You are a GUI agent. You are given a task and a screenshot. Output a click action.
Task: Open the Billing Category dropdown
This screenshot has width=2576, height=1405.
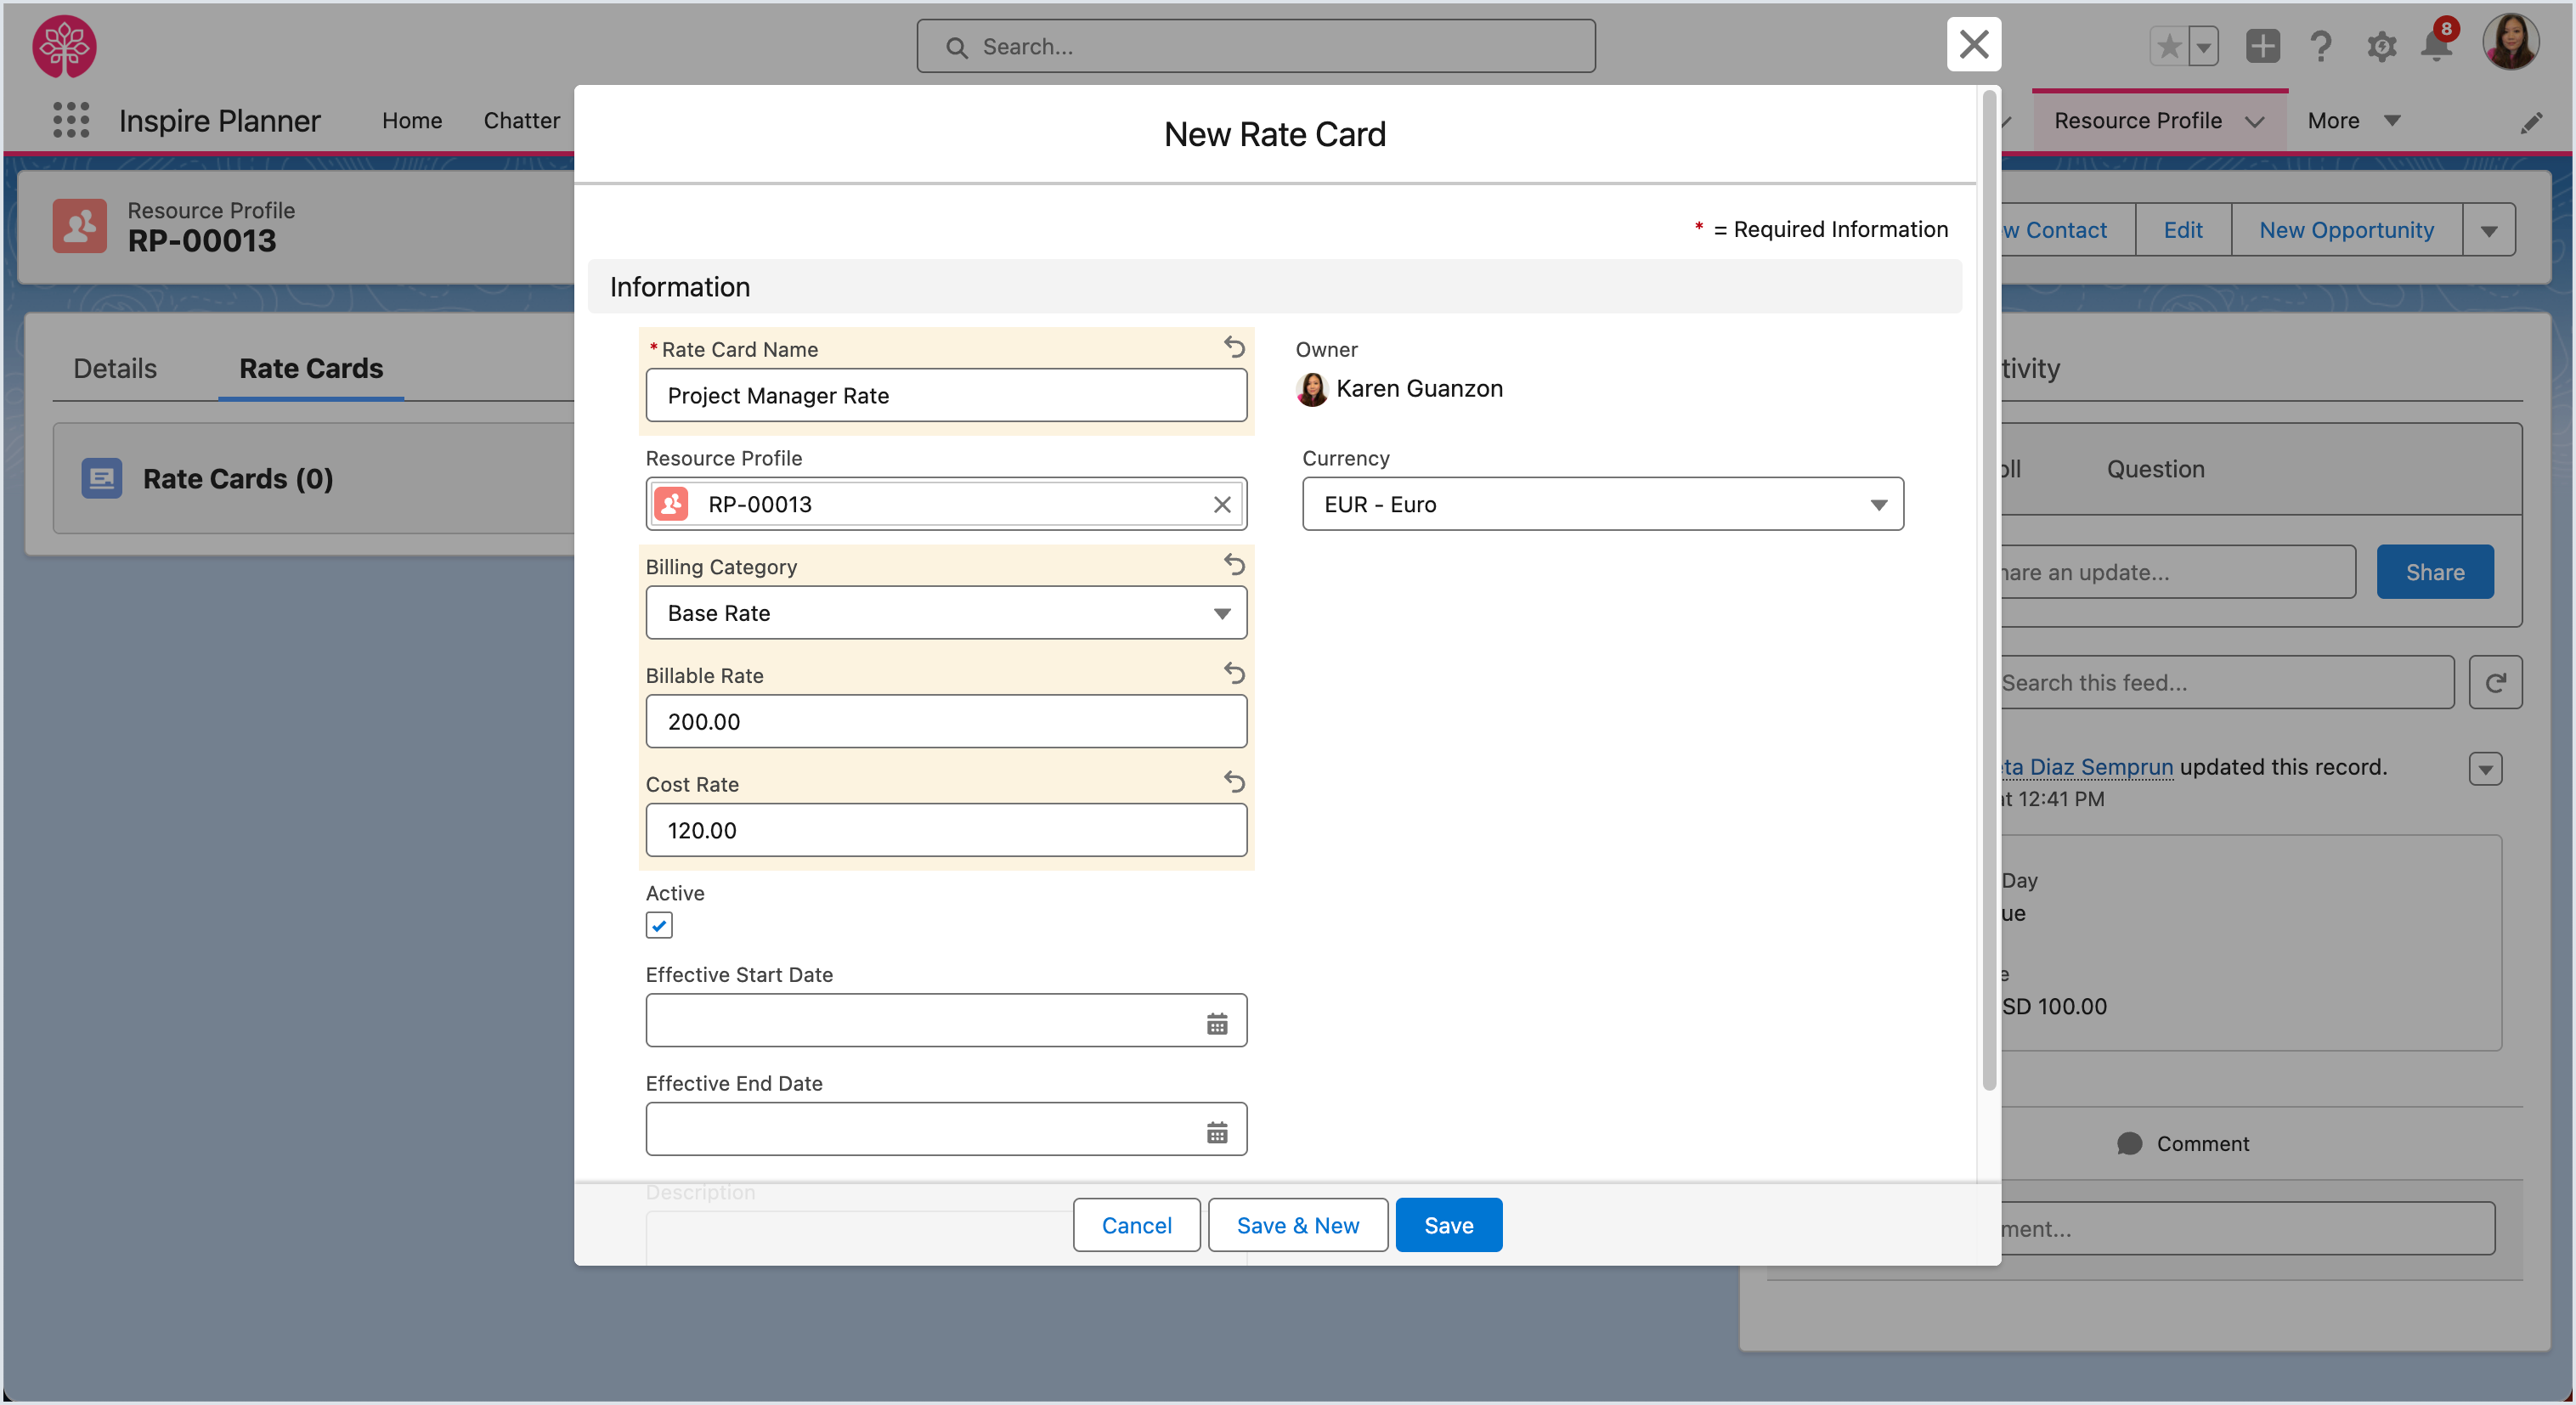coord(946,613)
